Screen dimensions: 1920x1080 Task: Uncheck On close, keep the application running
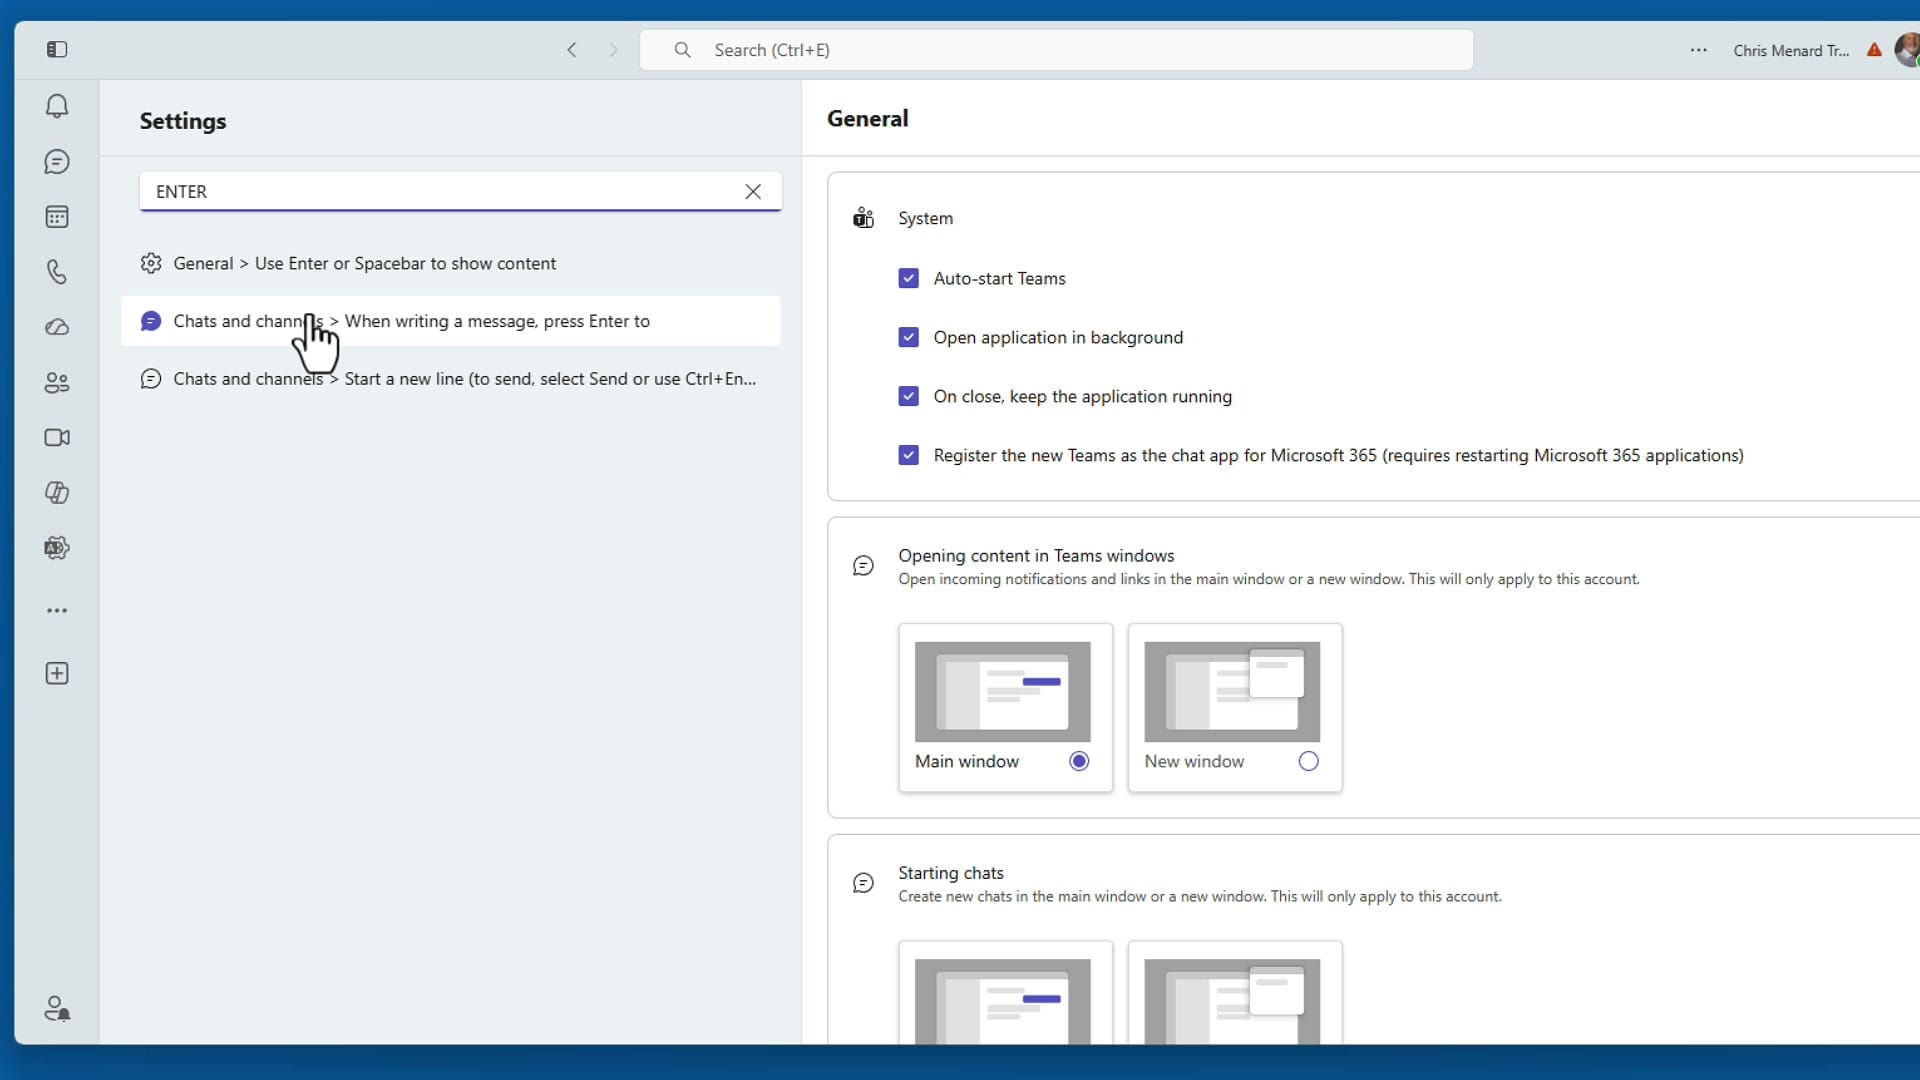coord(908,396)
